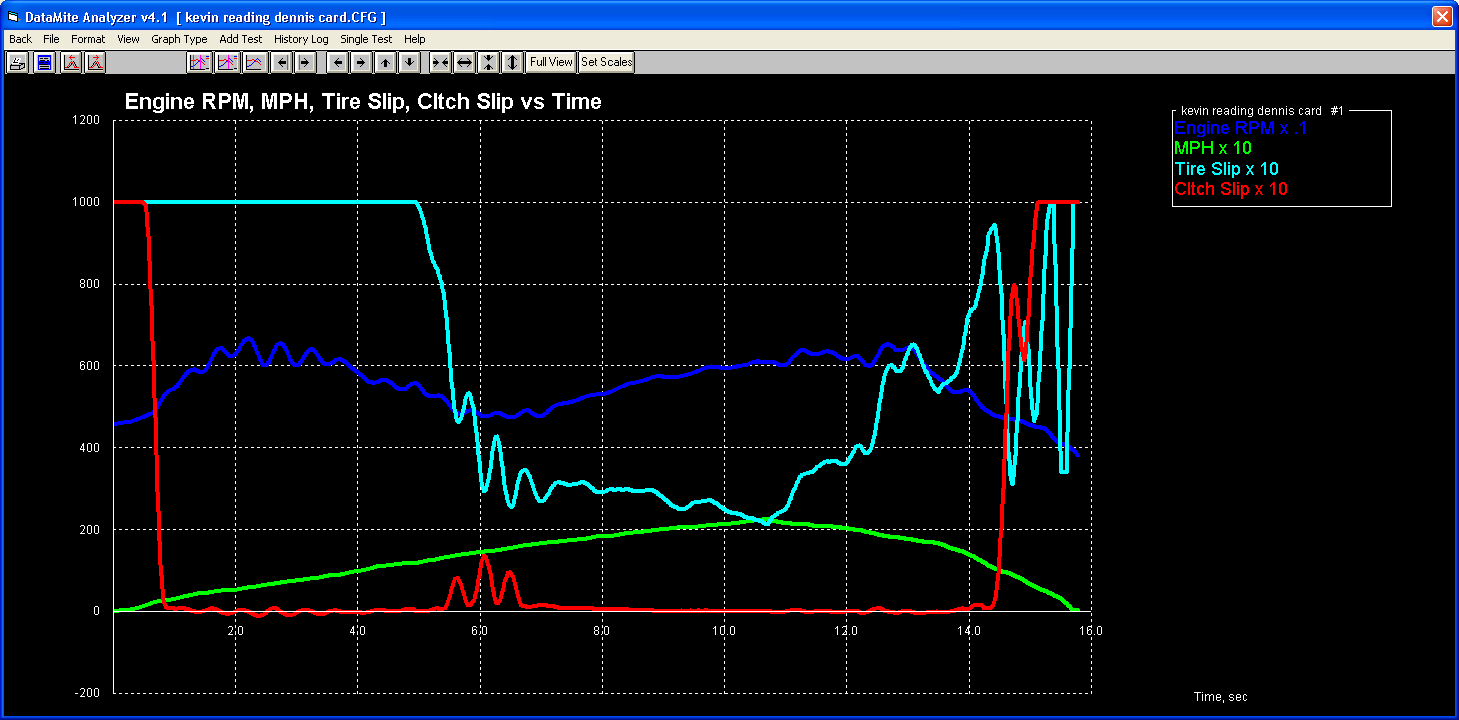This screenshot has width=1459, height=720.
Task: Click the vertical compress arrows icon
Action: 488,62
